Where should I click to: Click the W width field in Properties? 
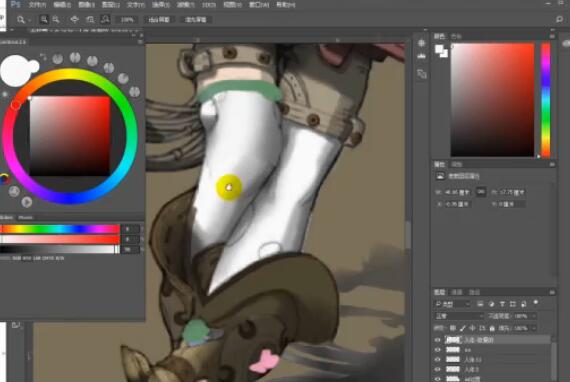tap(457, 192)
